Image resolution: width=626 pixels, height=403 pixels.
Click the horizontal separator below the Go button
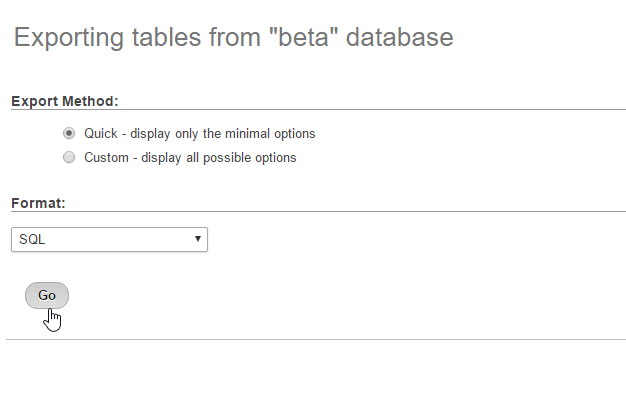(316, 339)
